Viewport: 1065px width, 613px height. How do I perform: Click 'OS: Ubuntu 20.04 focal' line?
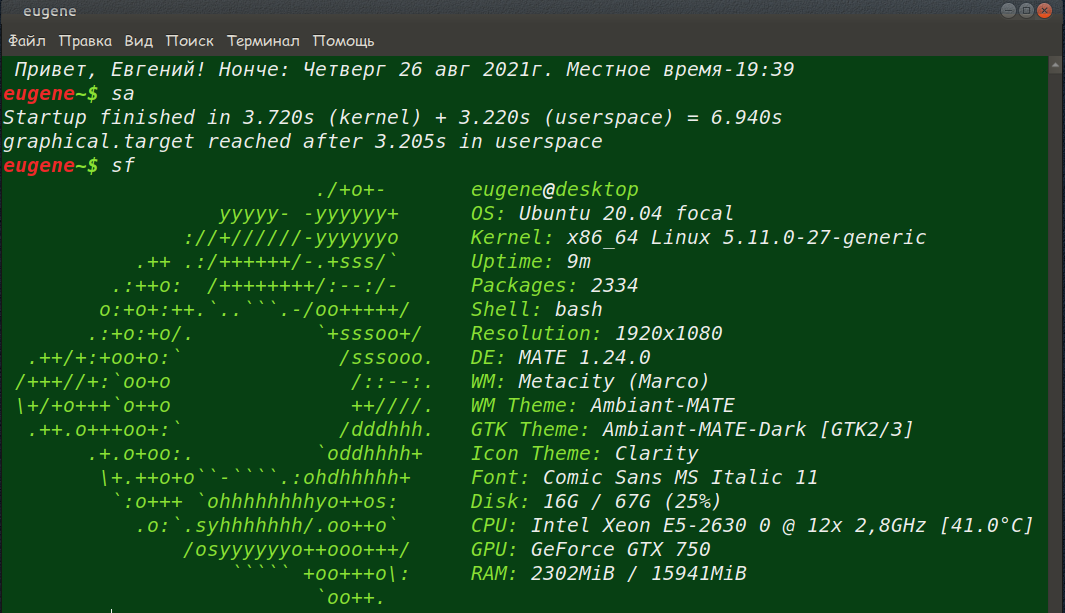(x=602, y=213)
